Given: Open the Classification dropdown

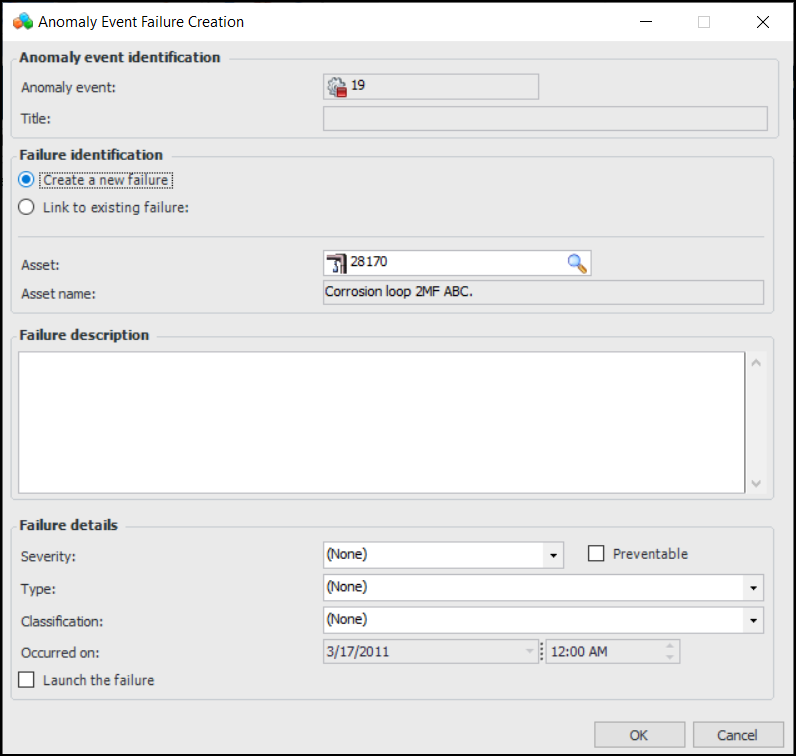Looking at the screenshot, I should [753, 620].
